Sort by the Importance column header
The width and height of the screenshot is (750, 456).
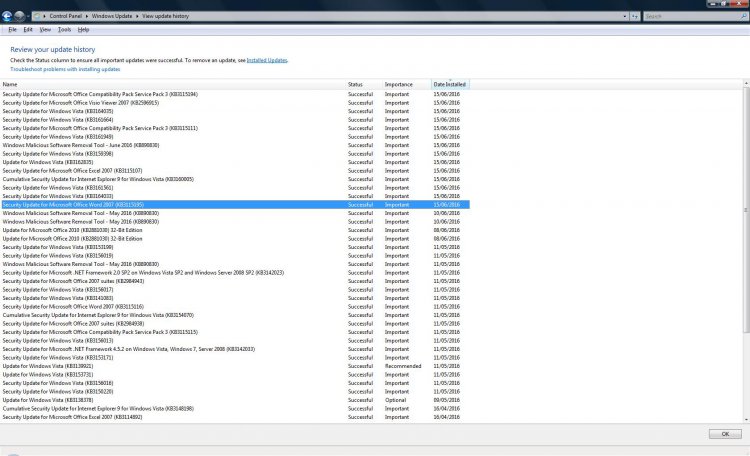pyautogui.click(x=407, y=84)
